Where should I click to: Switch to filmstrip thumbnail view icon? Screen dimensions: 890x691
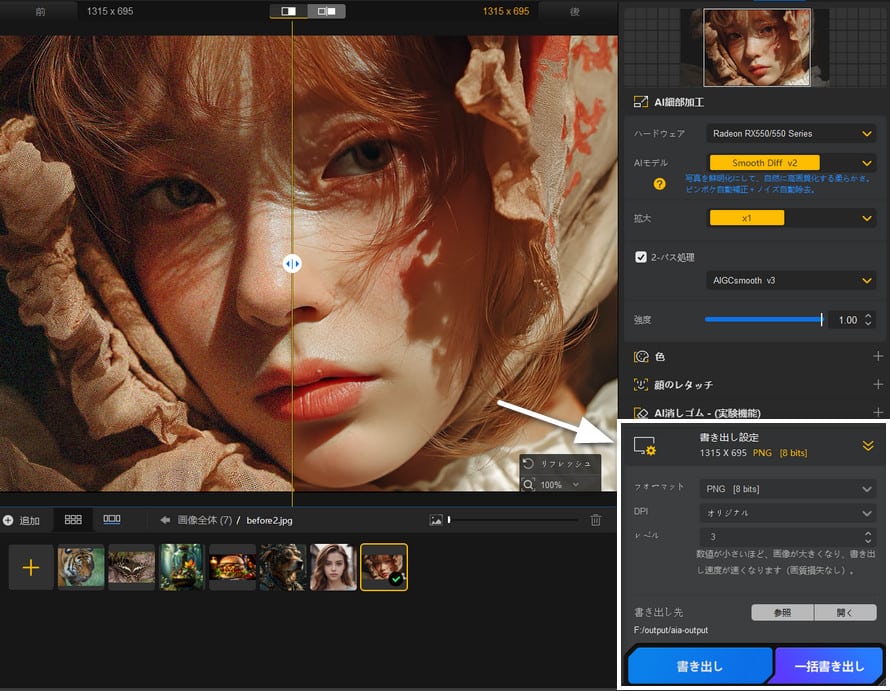[112, 520]
